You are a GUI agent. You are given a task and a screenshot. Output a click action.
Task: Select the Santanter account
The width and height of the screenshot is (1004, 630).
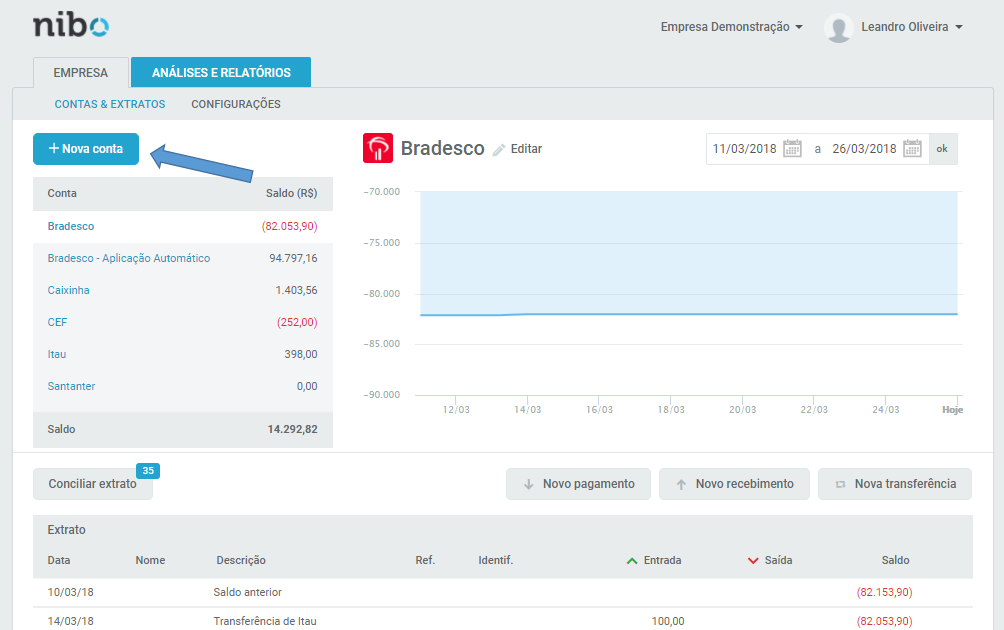click(71, 386)
